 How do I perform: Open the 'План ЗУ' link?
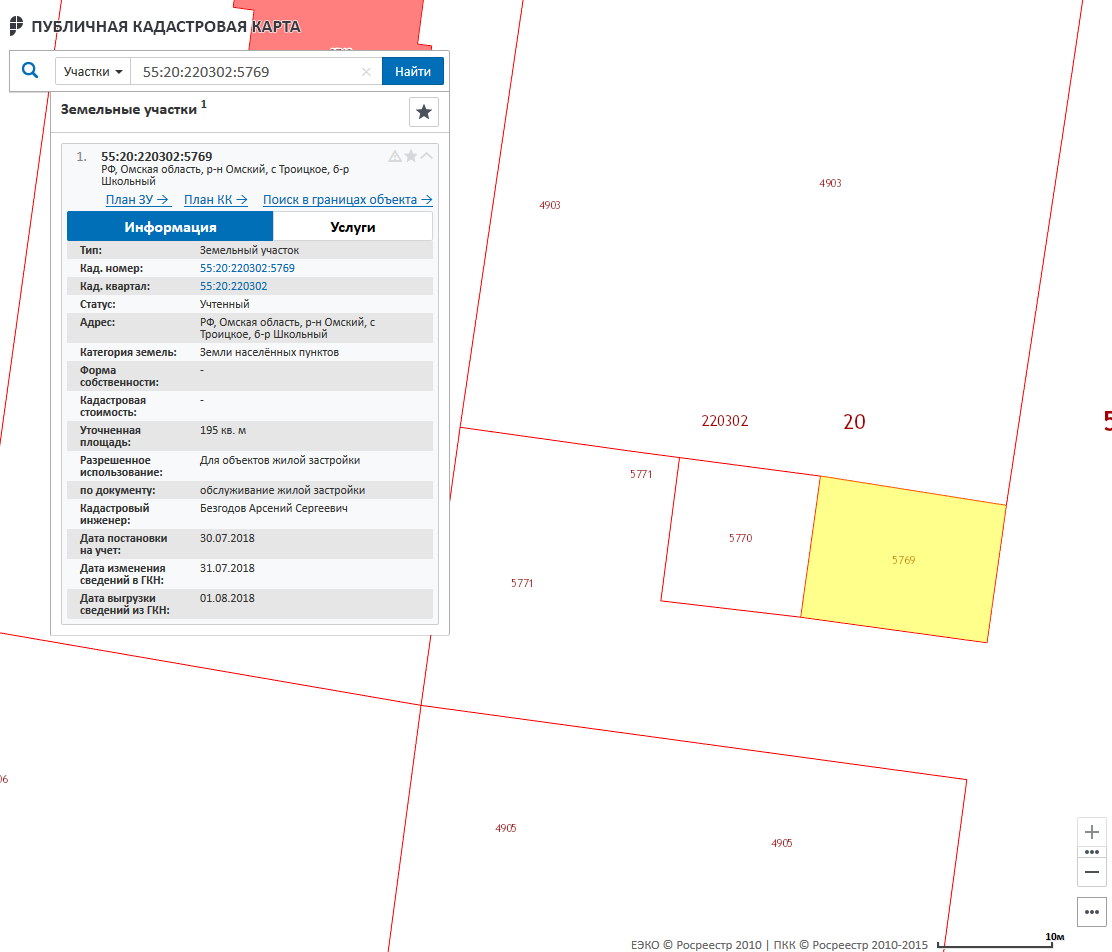pyautogui.click(x=137, y=200)
